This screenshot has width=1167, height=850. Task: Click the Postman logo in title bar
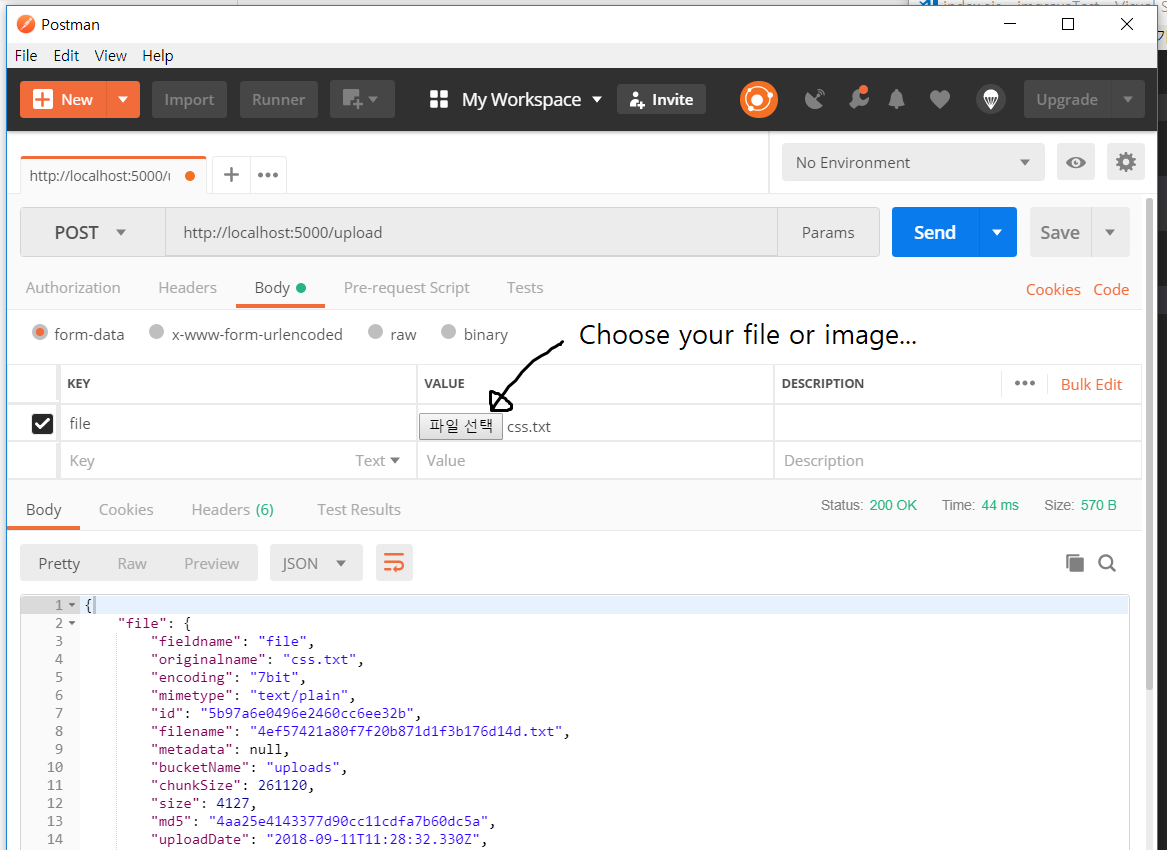[26, 25]
